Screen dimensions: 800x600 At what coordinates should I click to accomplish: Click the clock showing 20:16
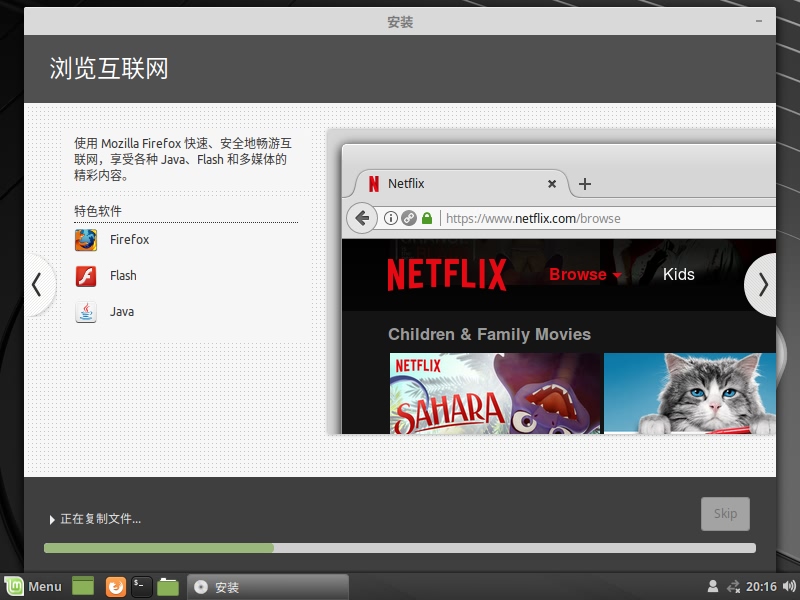761,587
